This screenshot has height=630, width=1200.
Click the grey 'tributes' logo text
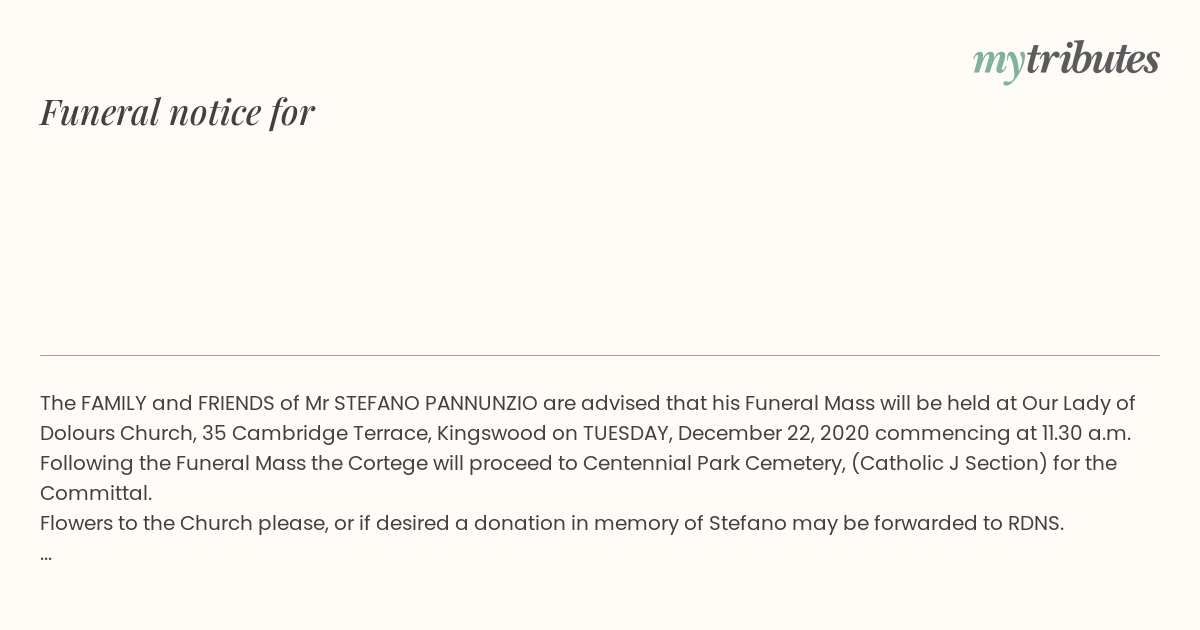(1092, 59)
